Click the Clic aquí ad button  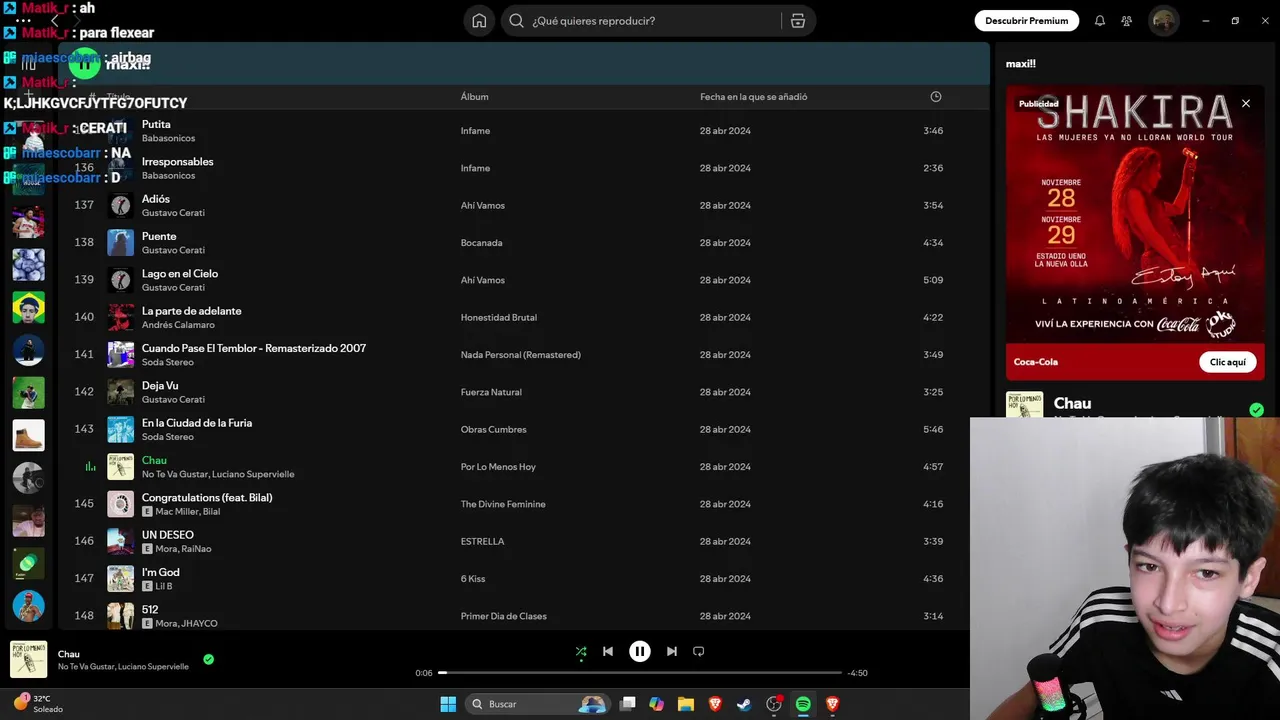click(1227, 362)
